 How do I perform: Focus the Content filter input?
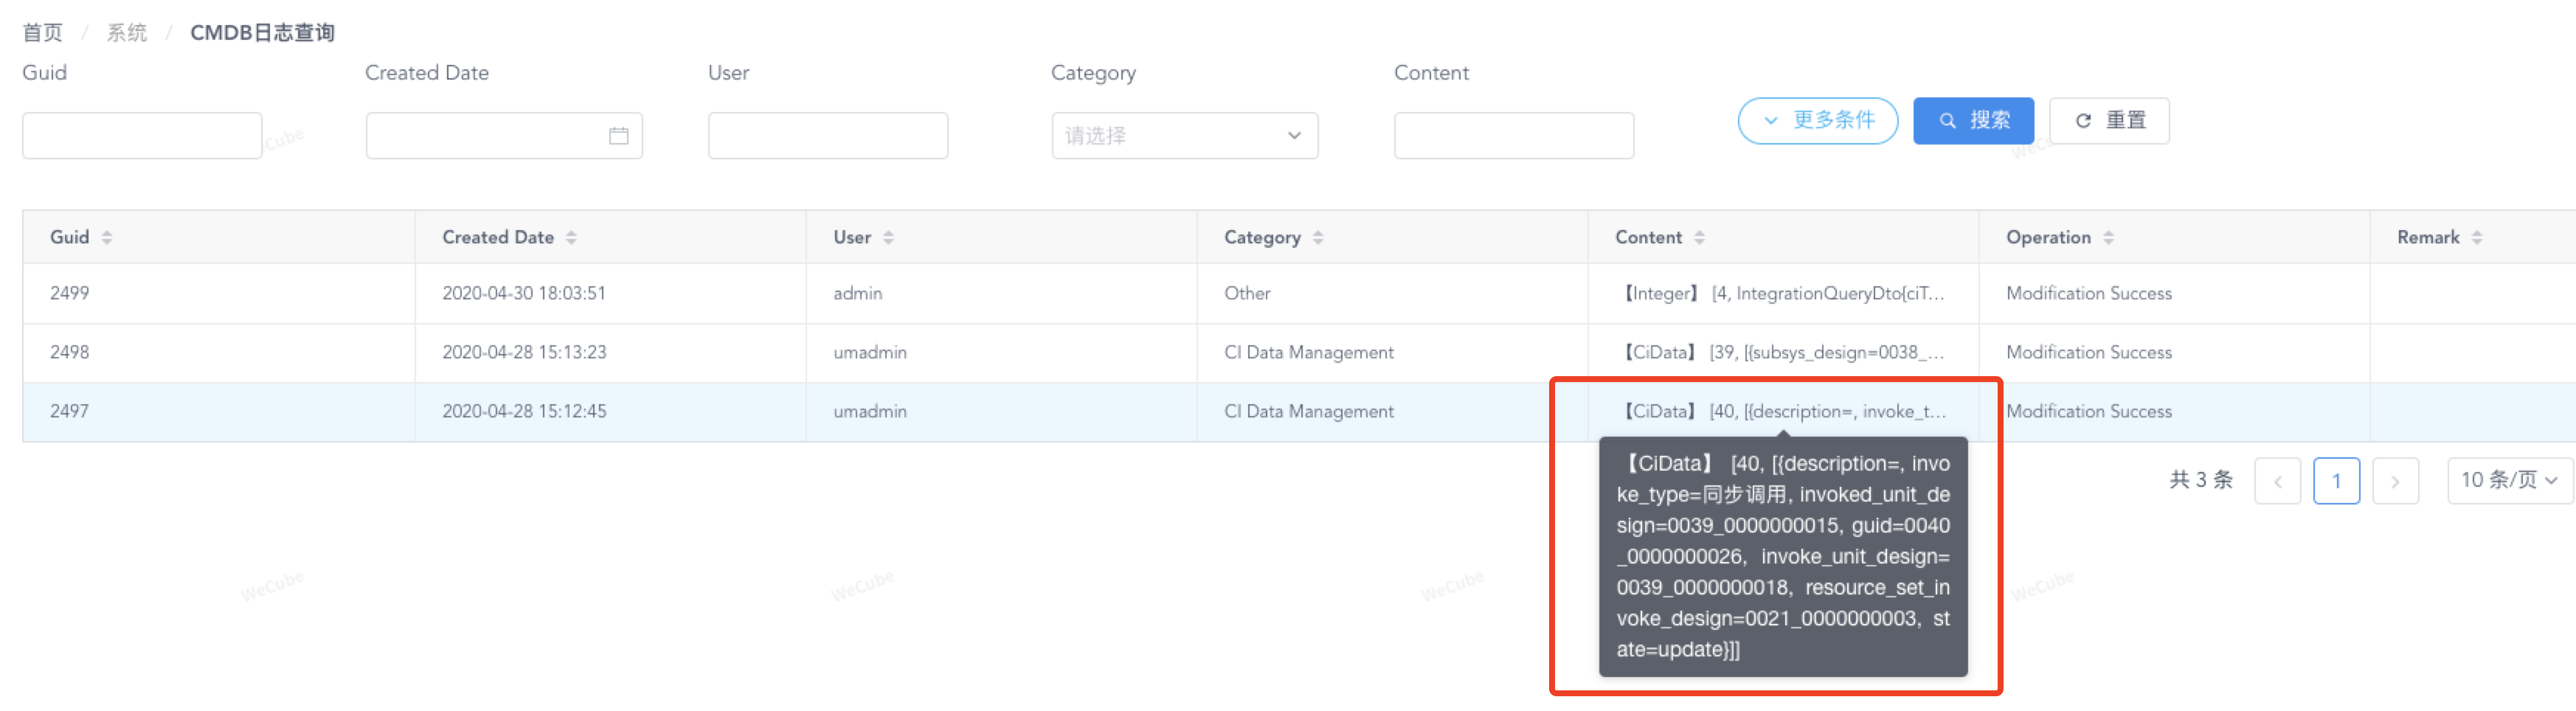1514,136
